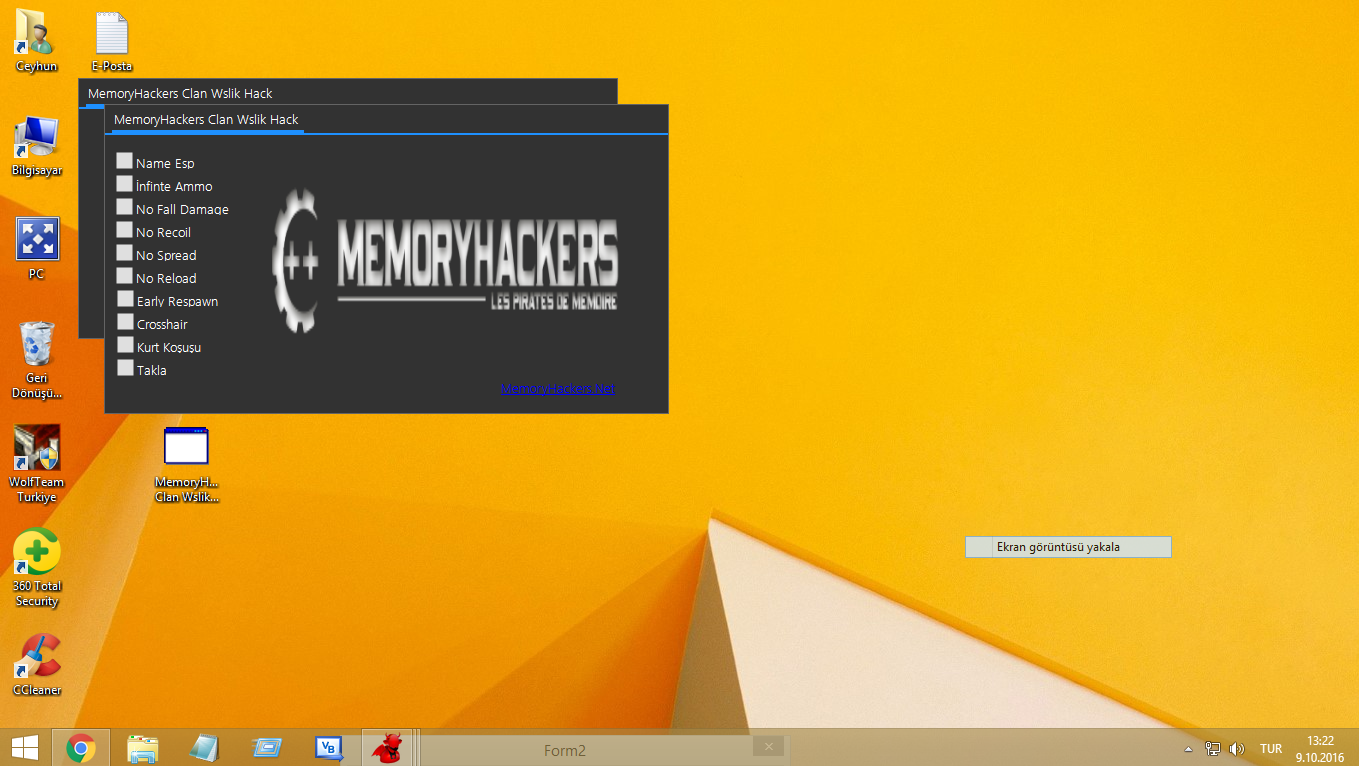Click the blue window app taskbar icon
Screen dimensions: 1359x766
(x=266, y=748)
